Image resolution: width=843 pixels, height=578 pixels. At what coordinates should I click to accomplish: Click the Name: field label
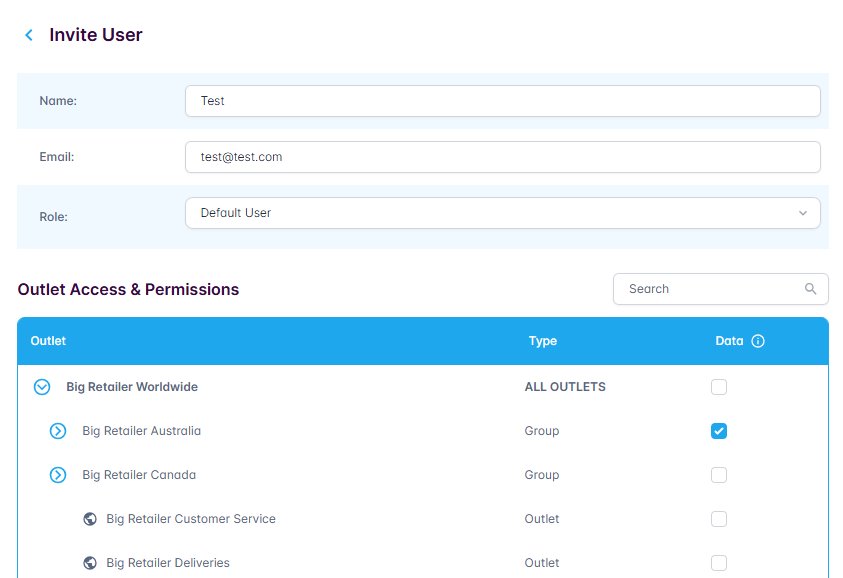[58, 101]
